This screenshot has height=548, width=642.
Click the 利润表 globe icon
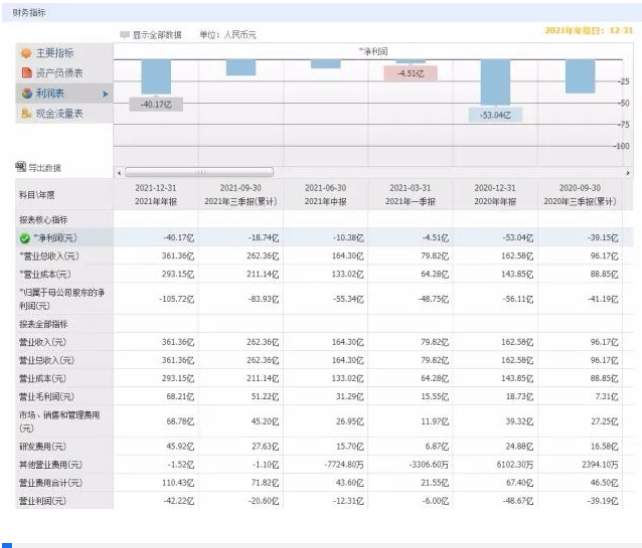26,93
